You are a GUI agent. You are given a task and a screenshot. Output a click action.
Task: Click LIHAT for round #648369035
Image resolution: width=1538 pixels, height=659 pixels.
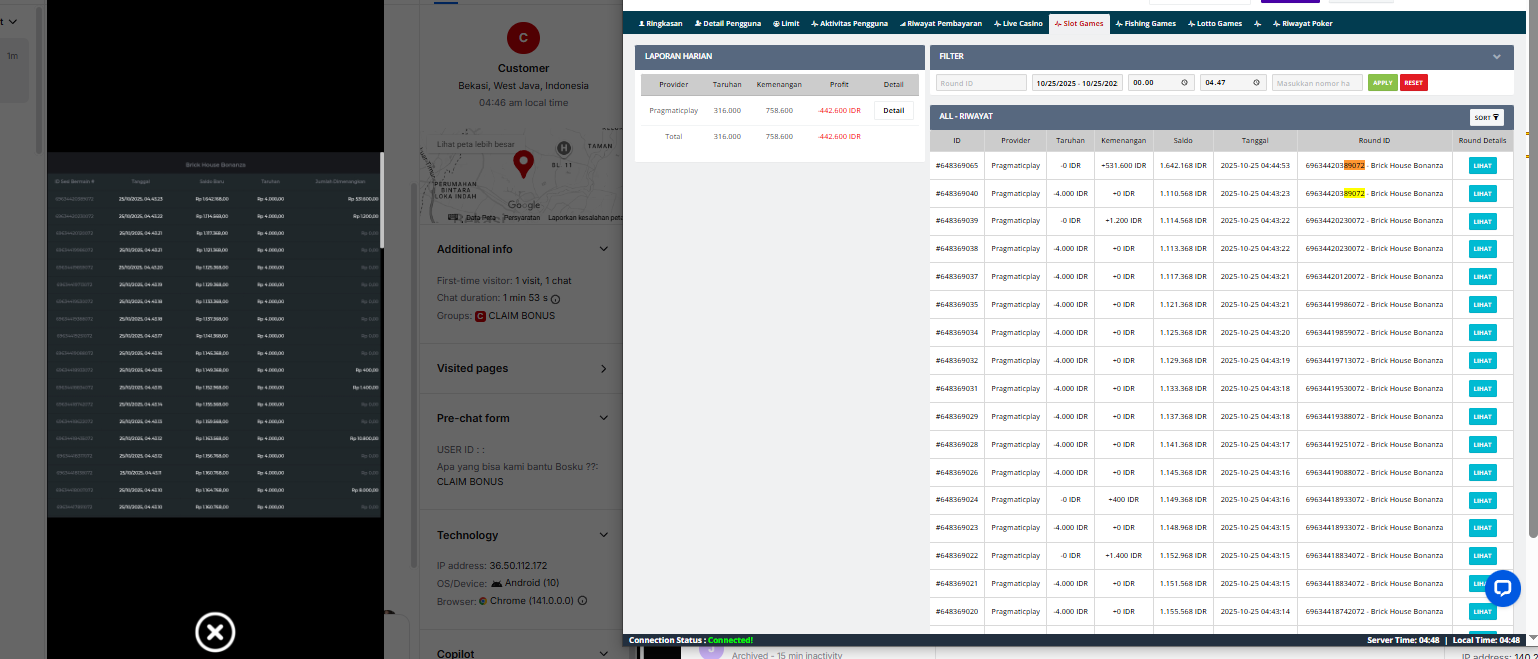[1482, 305]
